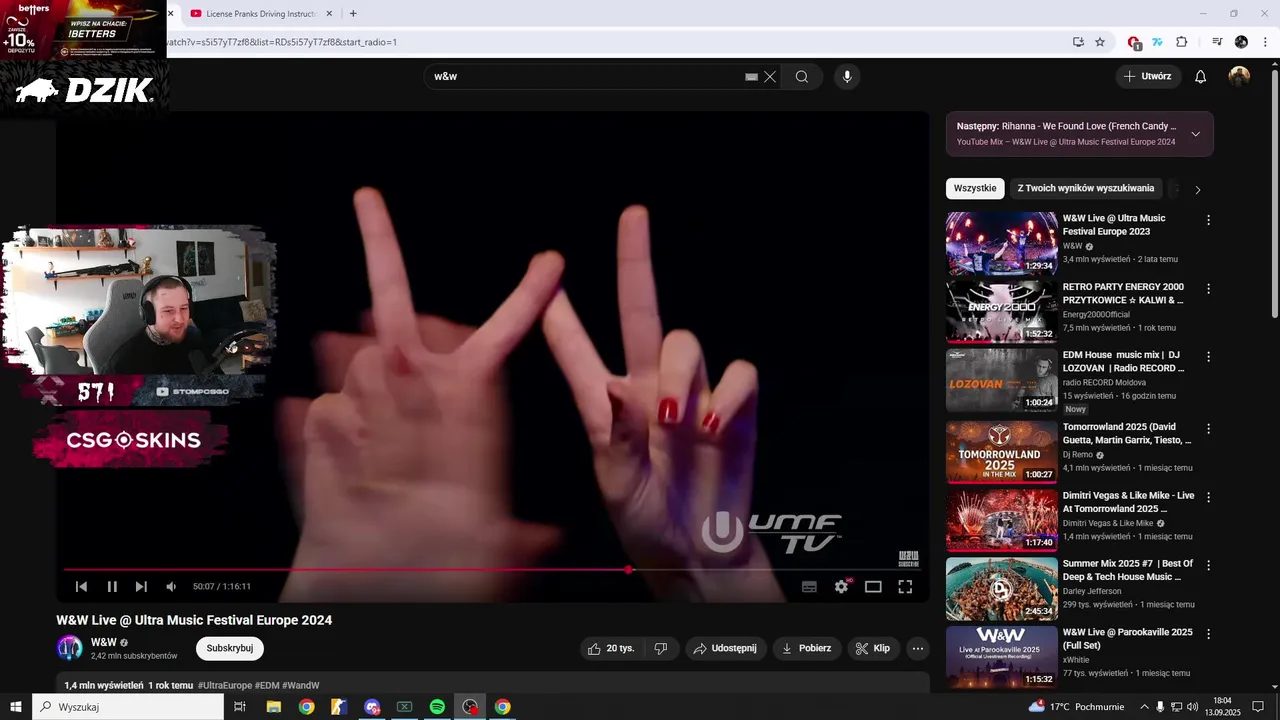Open a new browser tab

(353, 14)
